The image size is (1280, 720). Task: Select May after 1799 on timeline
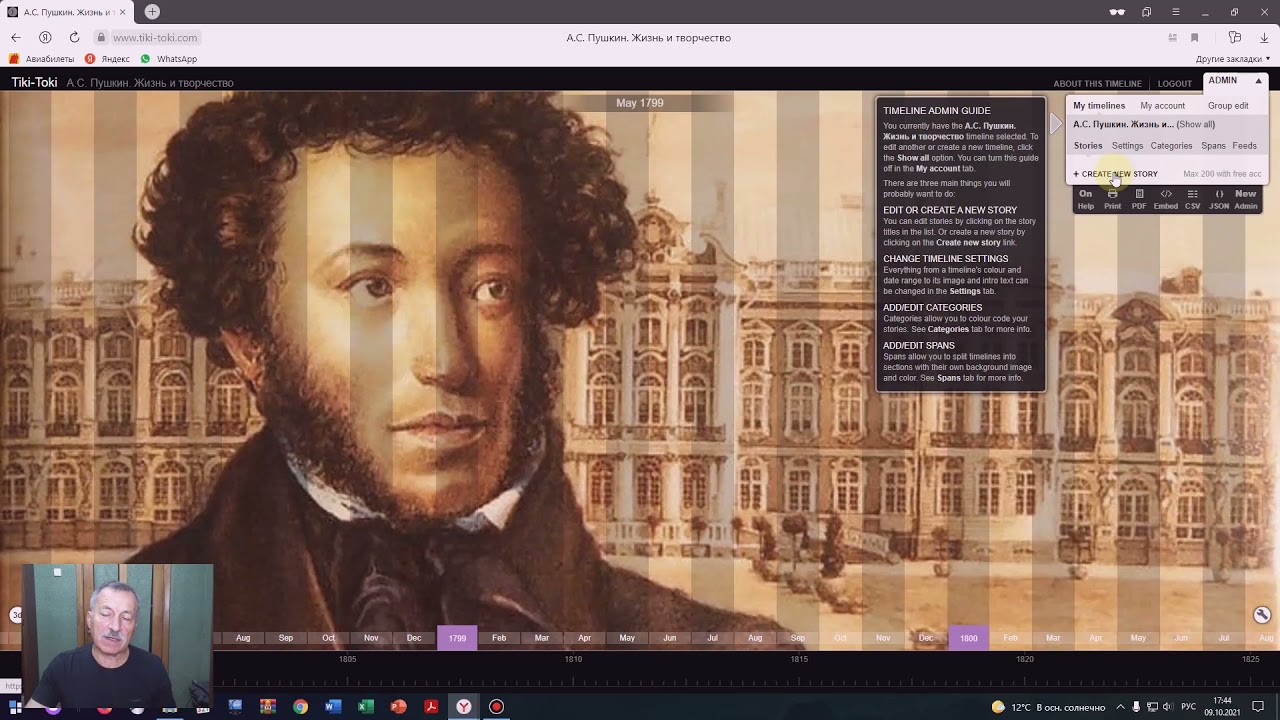point(627,638)
